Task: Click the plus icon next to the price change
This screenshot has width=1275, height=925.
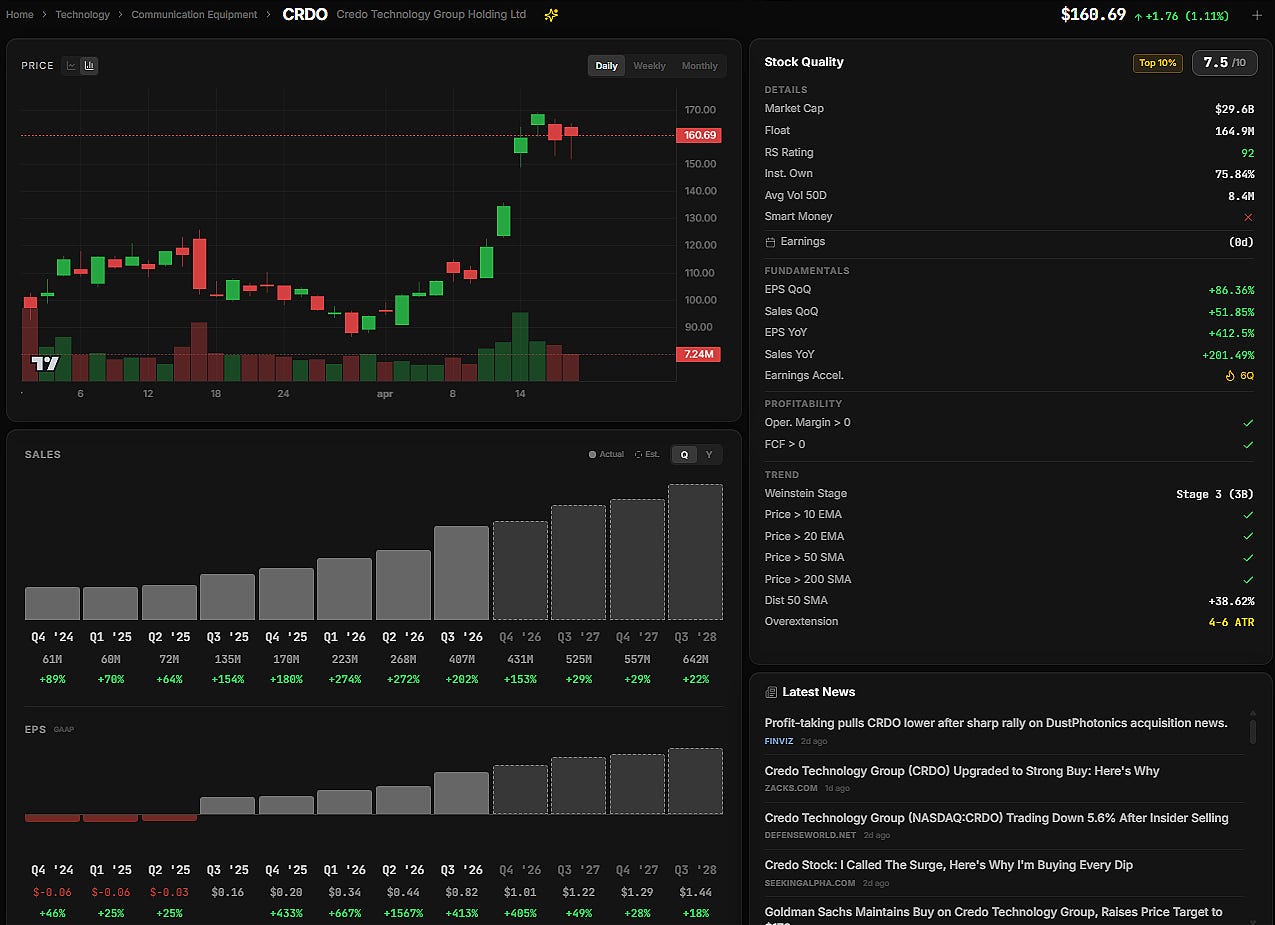Action: tap(1257, 15)
